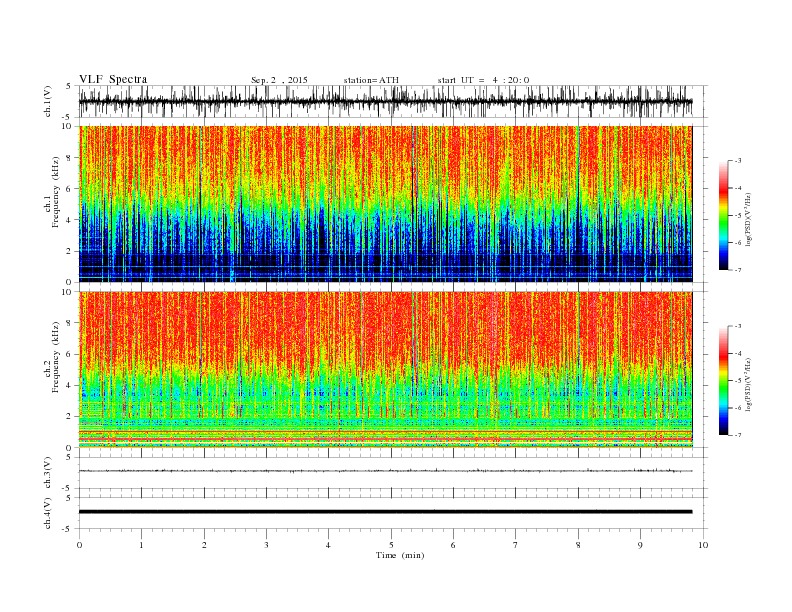Click the "ch.4(V)" axis label

coord(48,513)
